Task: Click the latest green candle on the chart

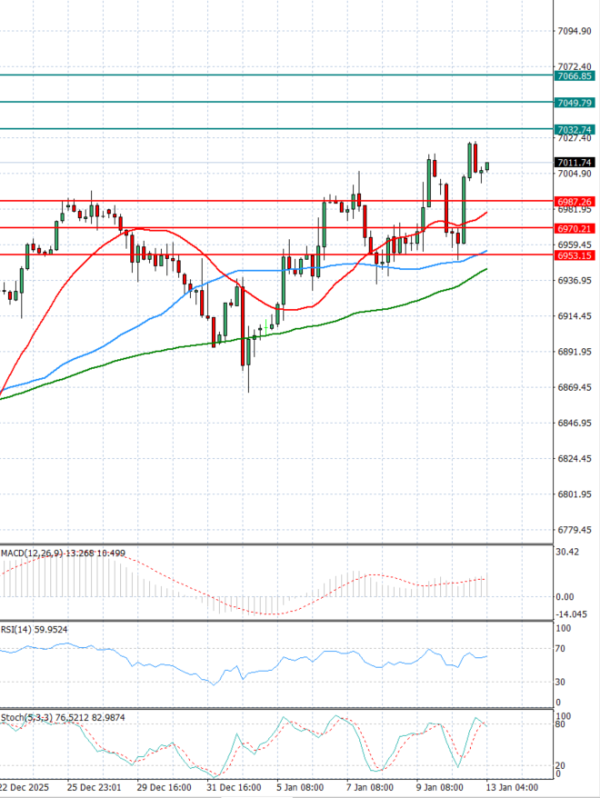Action: 487,166
